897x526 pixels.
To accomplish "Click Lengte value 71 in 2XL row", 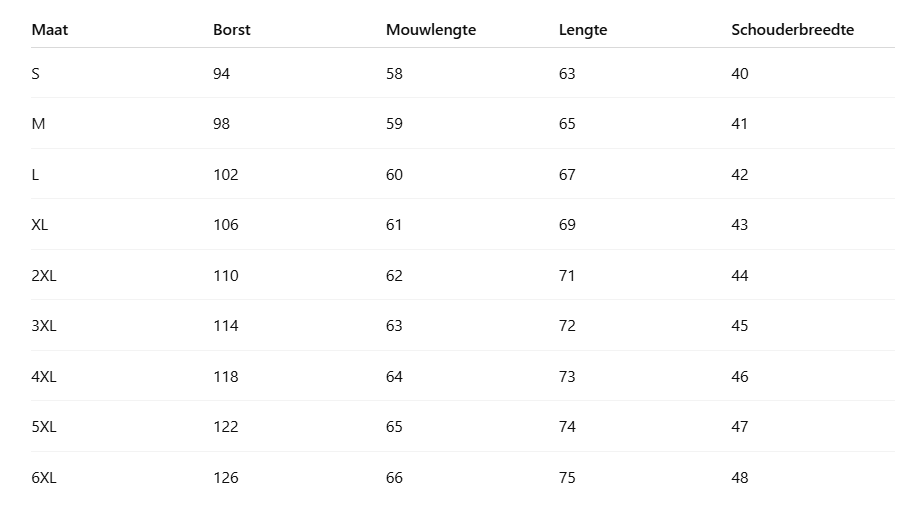I will pos(567,275).
